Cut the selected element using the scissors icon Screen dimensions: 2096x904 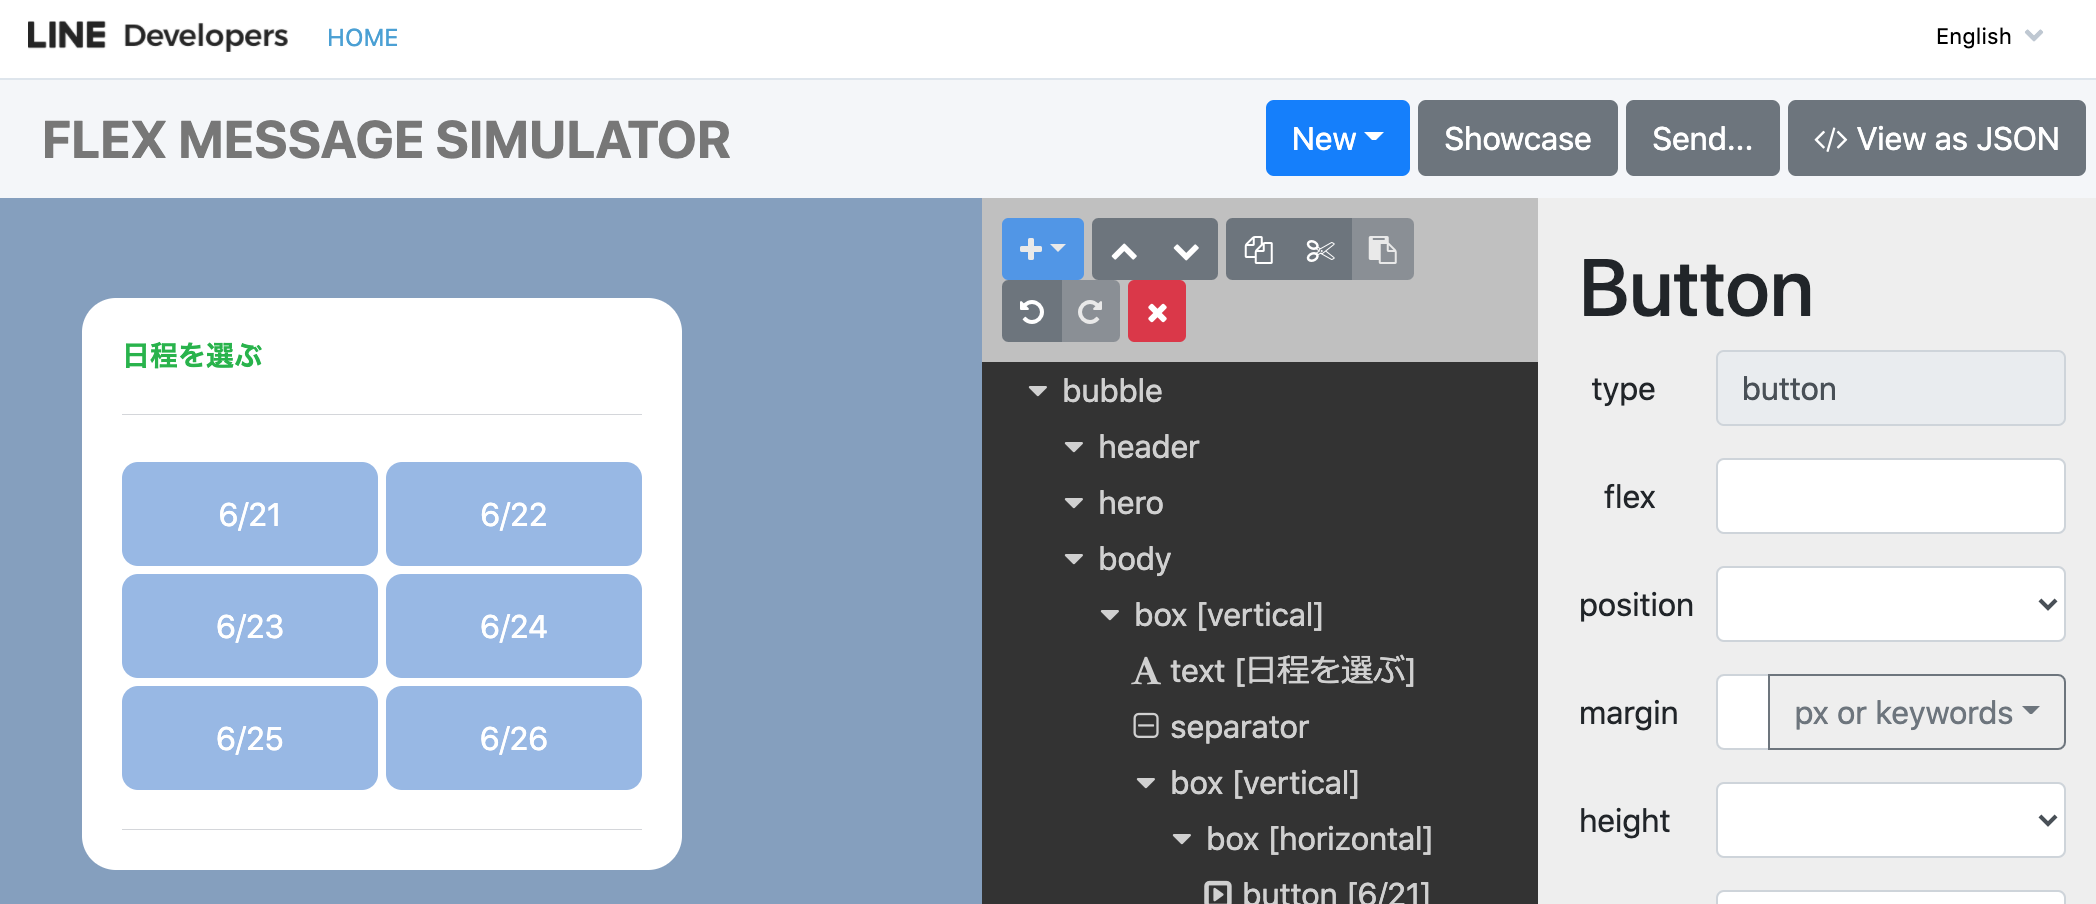(1319, 249)
